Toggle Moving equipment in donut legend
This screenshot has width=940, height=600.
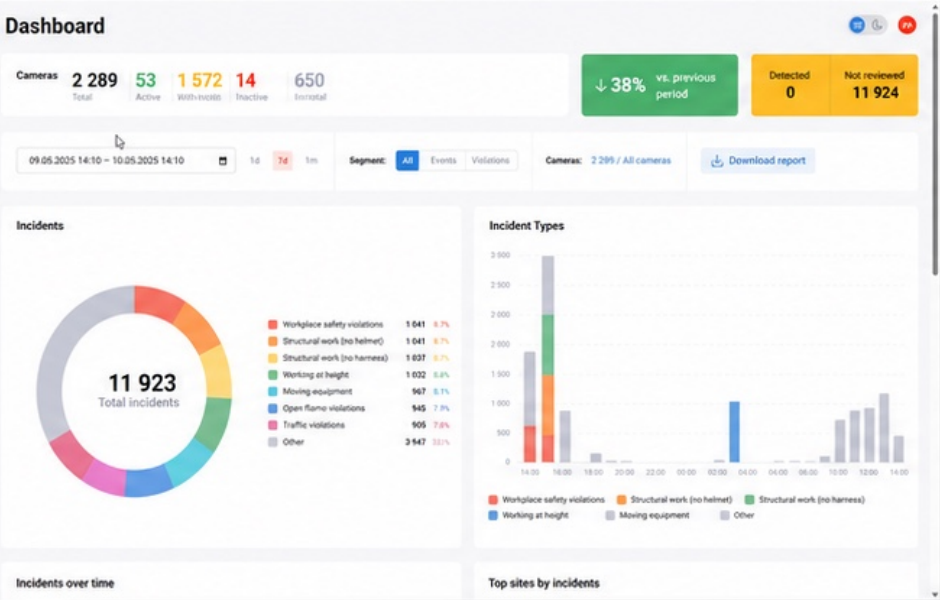(311, 391)
